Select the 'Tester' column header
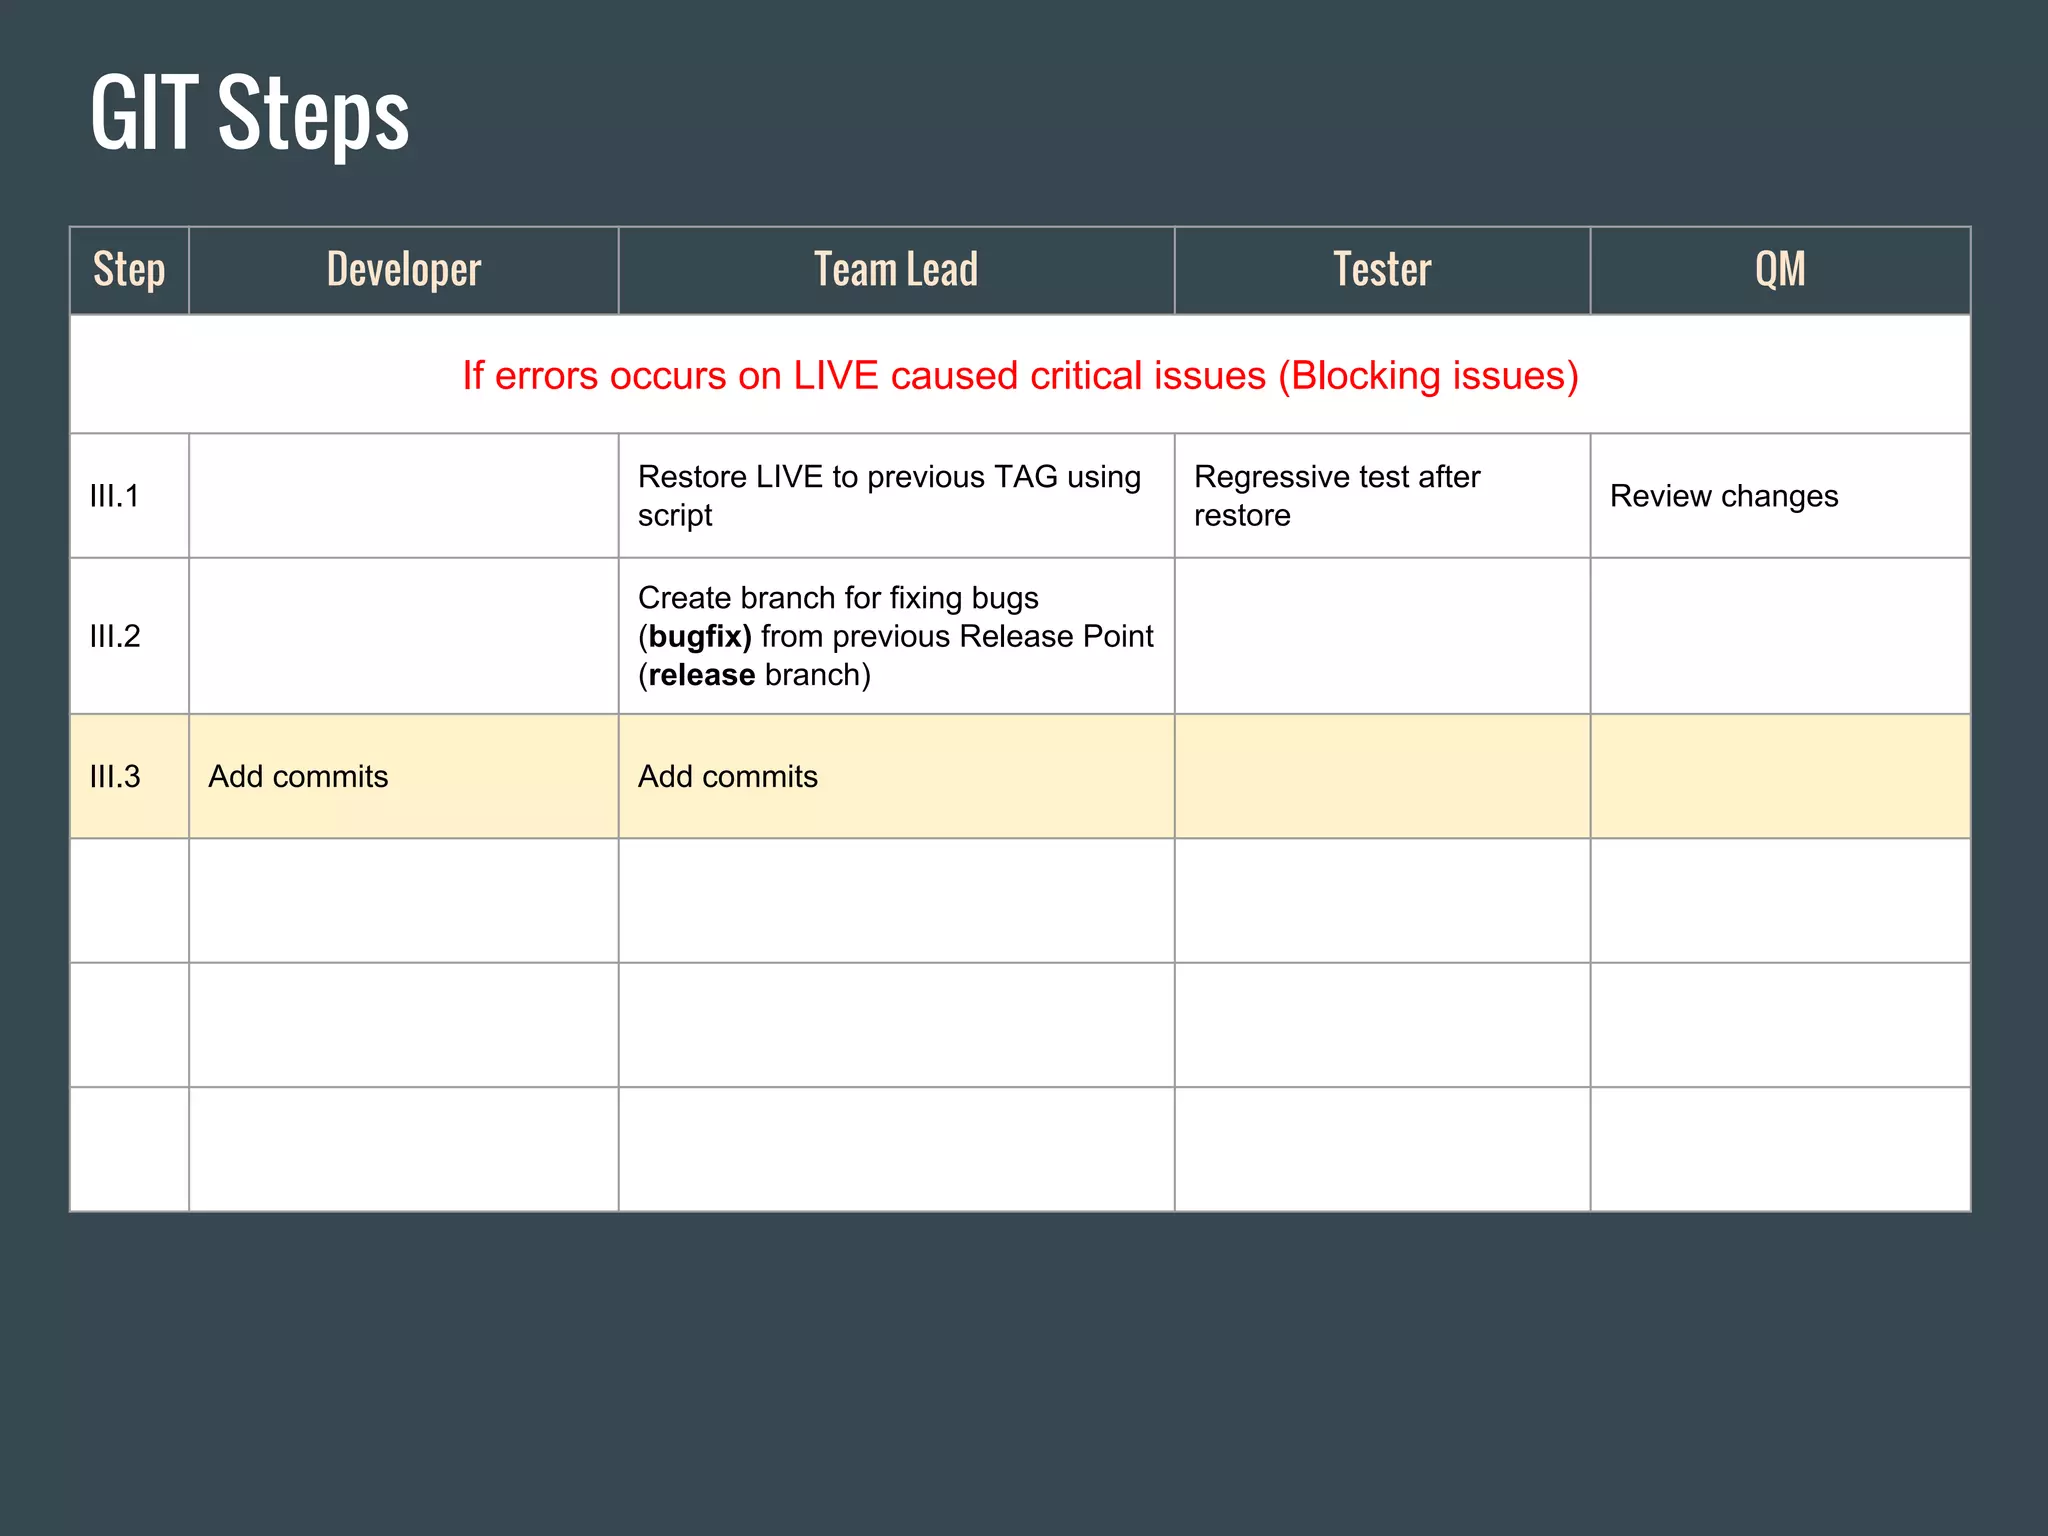The height and width of the screenshot is (1536, 2048). (x=1382, y=270)
